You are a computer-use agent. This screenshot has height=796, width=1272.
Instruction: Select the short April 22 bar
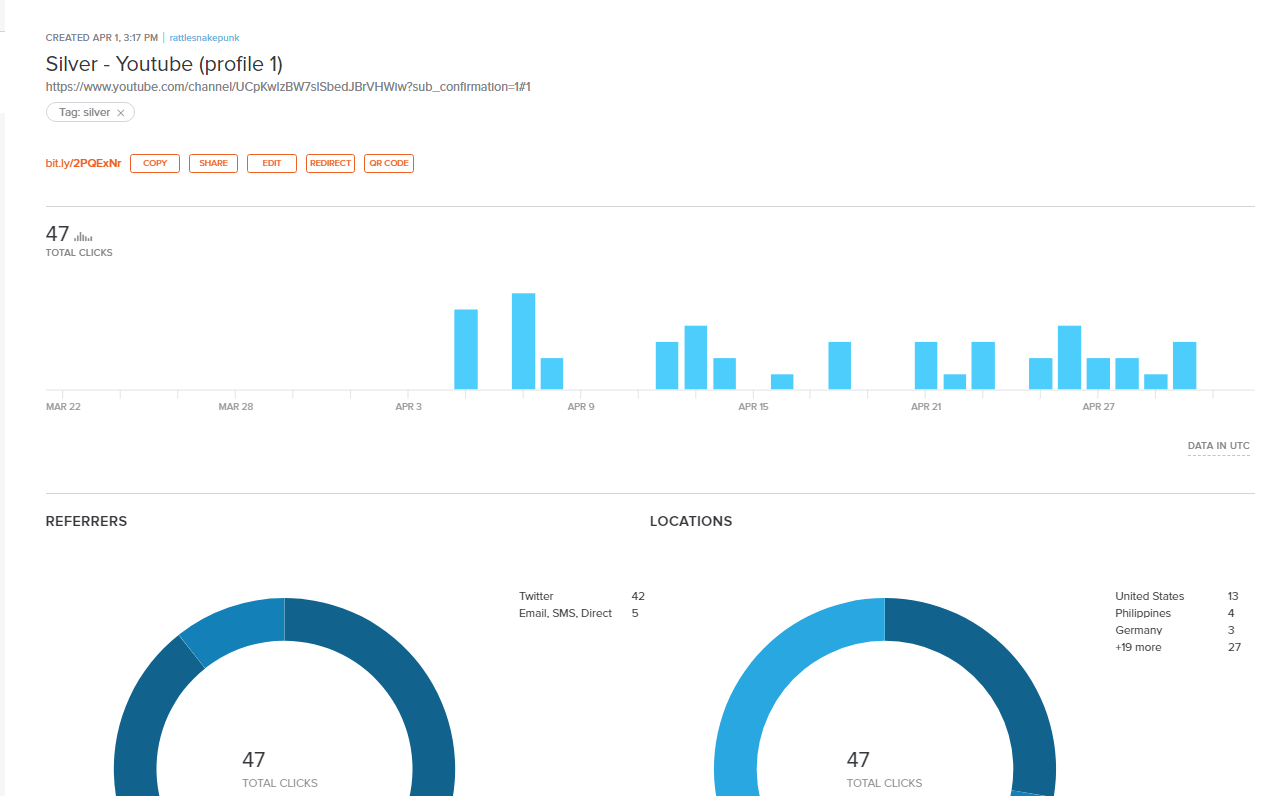pyautogui.click(x=955, y=381)
